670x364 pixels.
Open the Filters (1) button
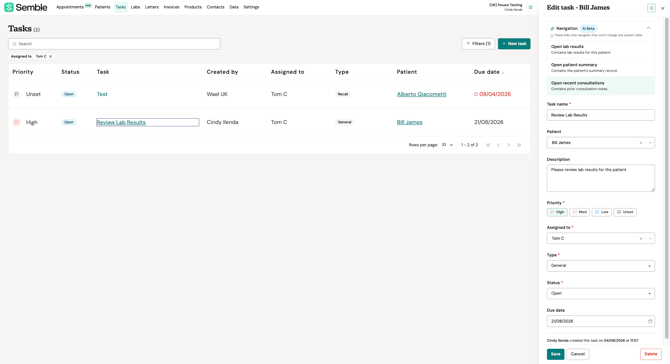pos(478,44)
